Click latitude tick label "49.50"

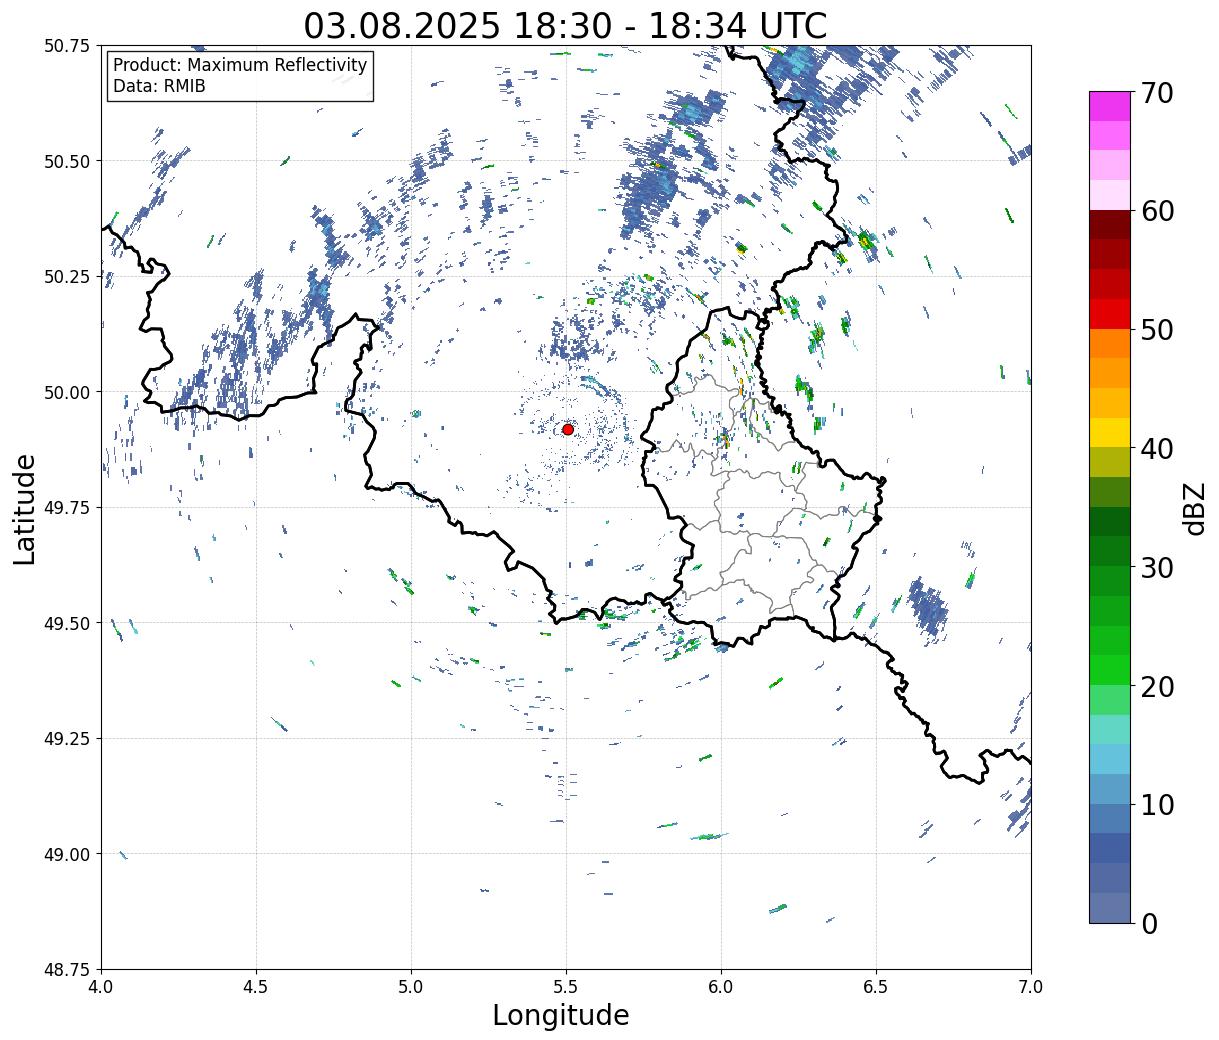pyautogui.click(x=67, y=623)
